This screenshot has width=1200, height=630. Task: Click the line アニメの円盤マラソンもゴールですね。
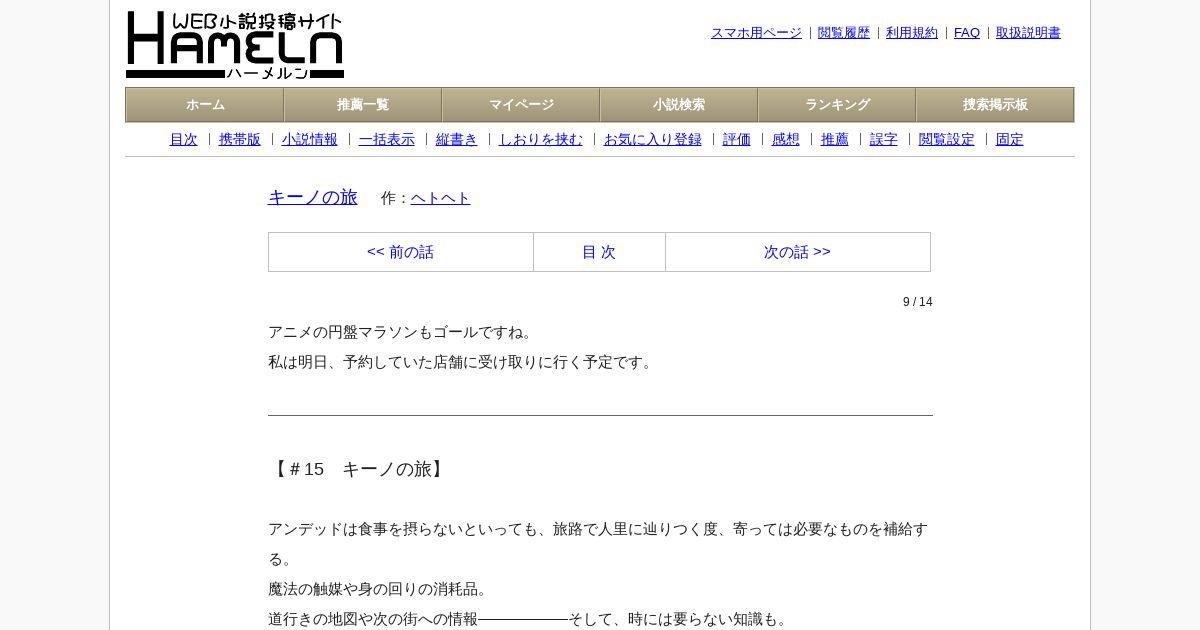click(403, 332)
